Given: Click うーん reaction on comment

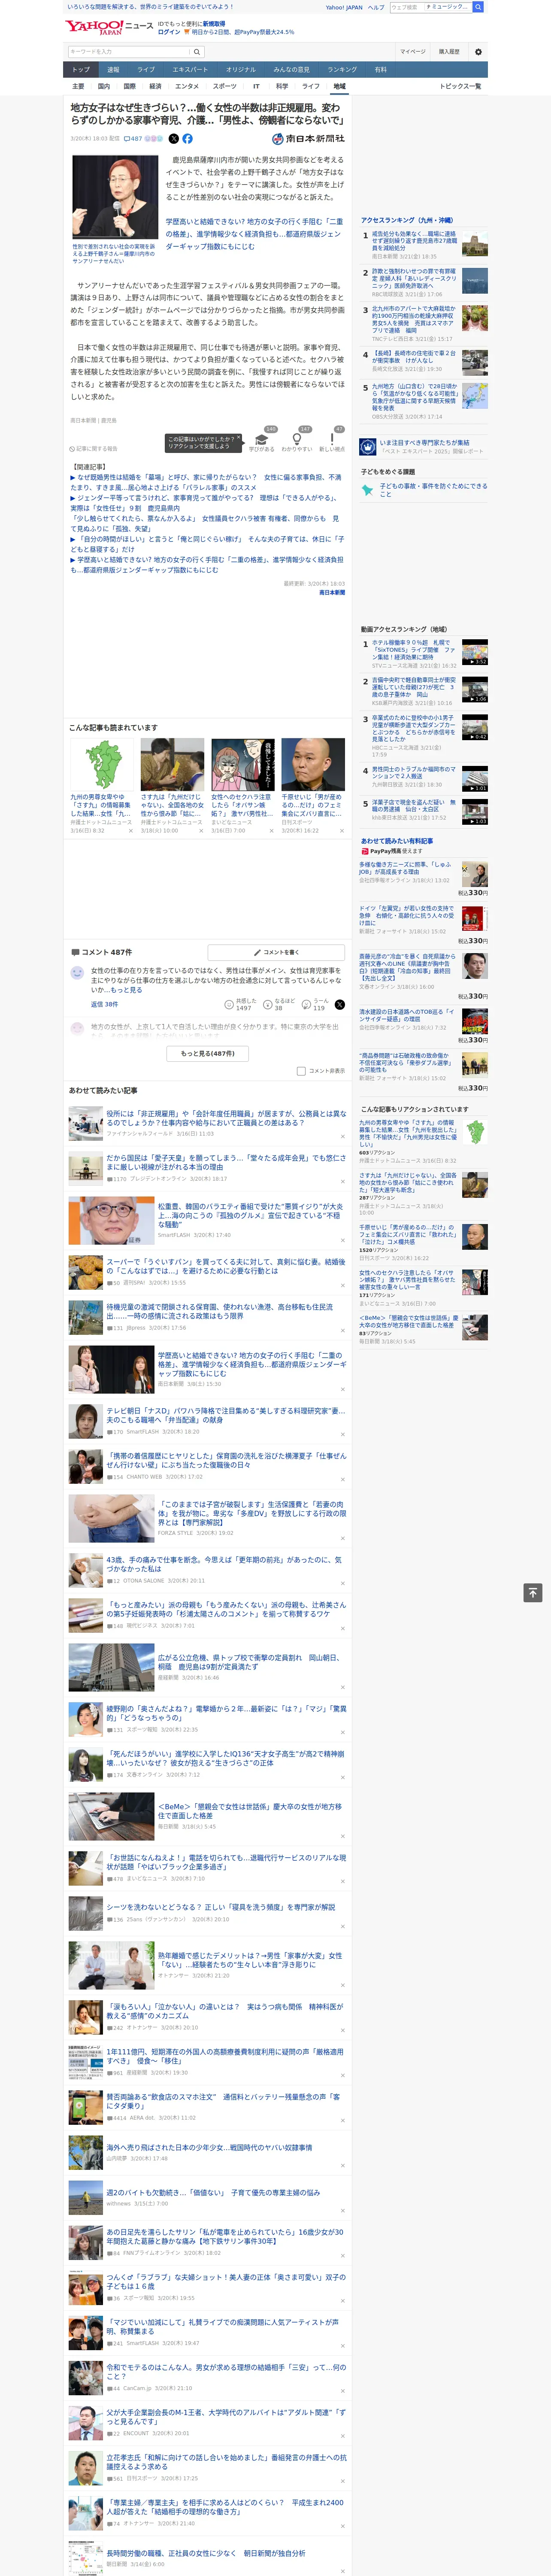Looking at the screenshot, I should (x=315, y=1004).
